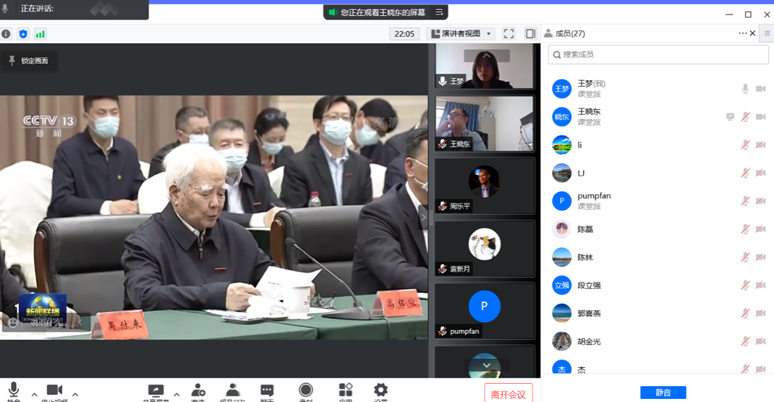The image size is (774, 402).
Task: Open the meeting info icon
Action: coord(6,33)
